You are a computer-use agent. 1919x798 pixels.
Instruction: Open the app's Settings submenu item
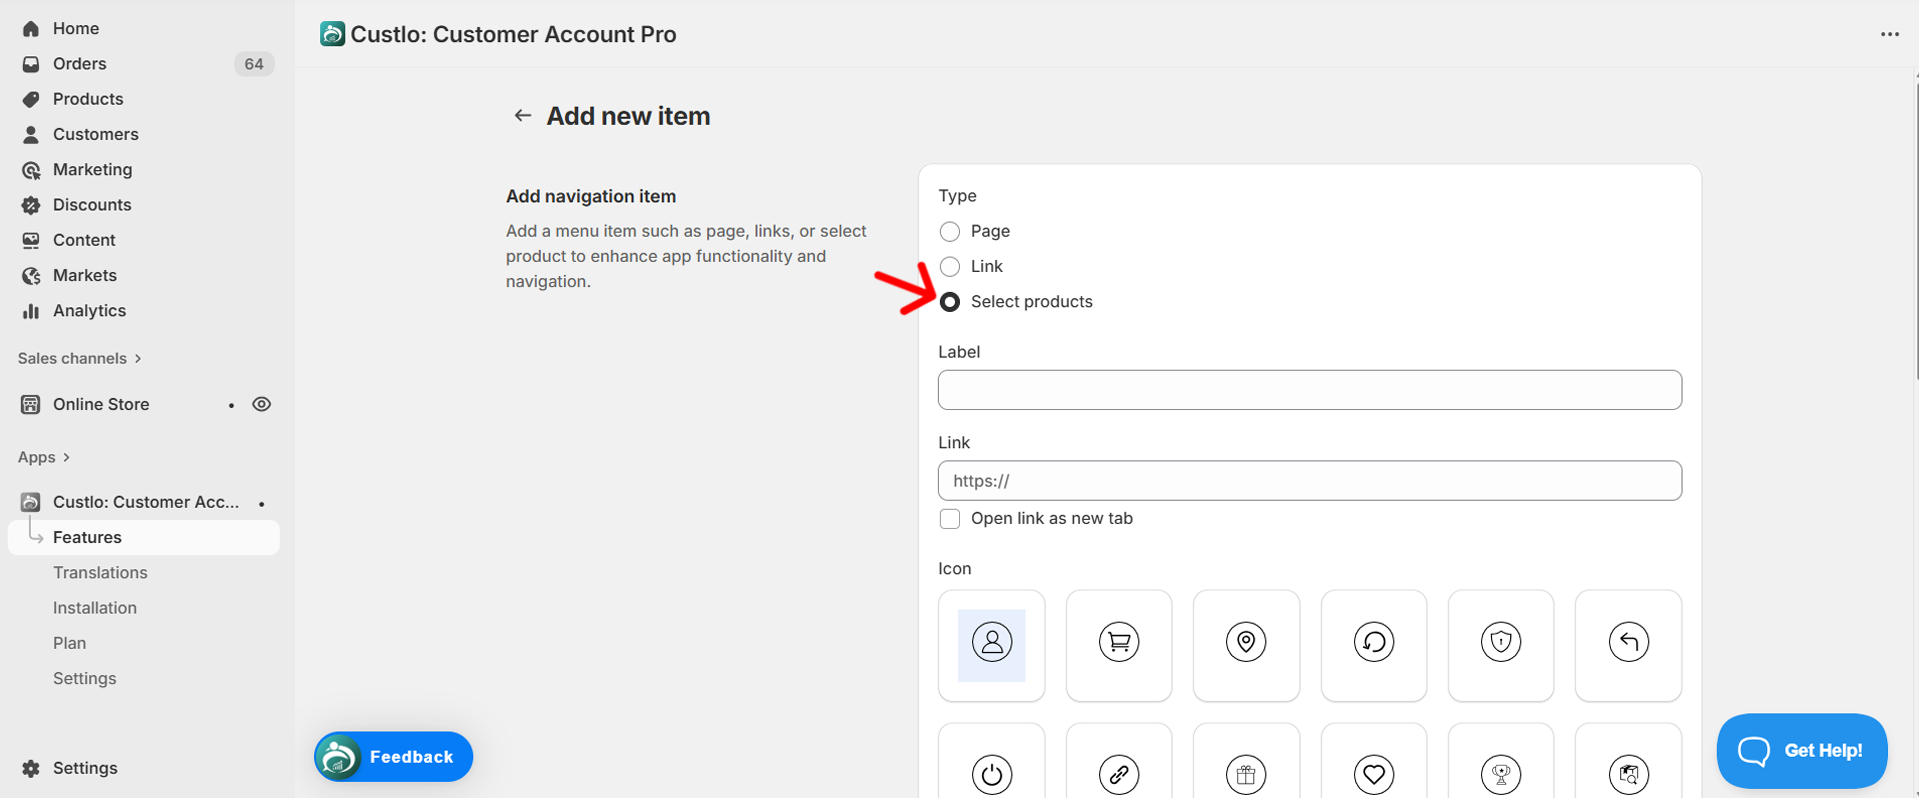point(85,678)
